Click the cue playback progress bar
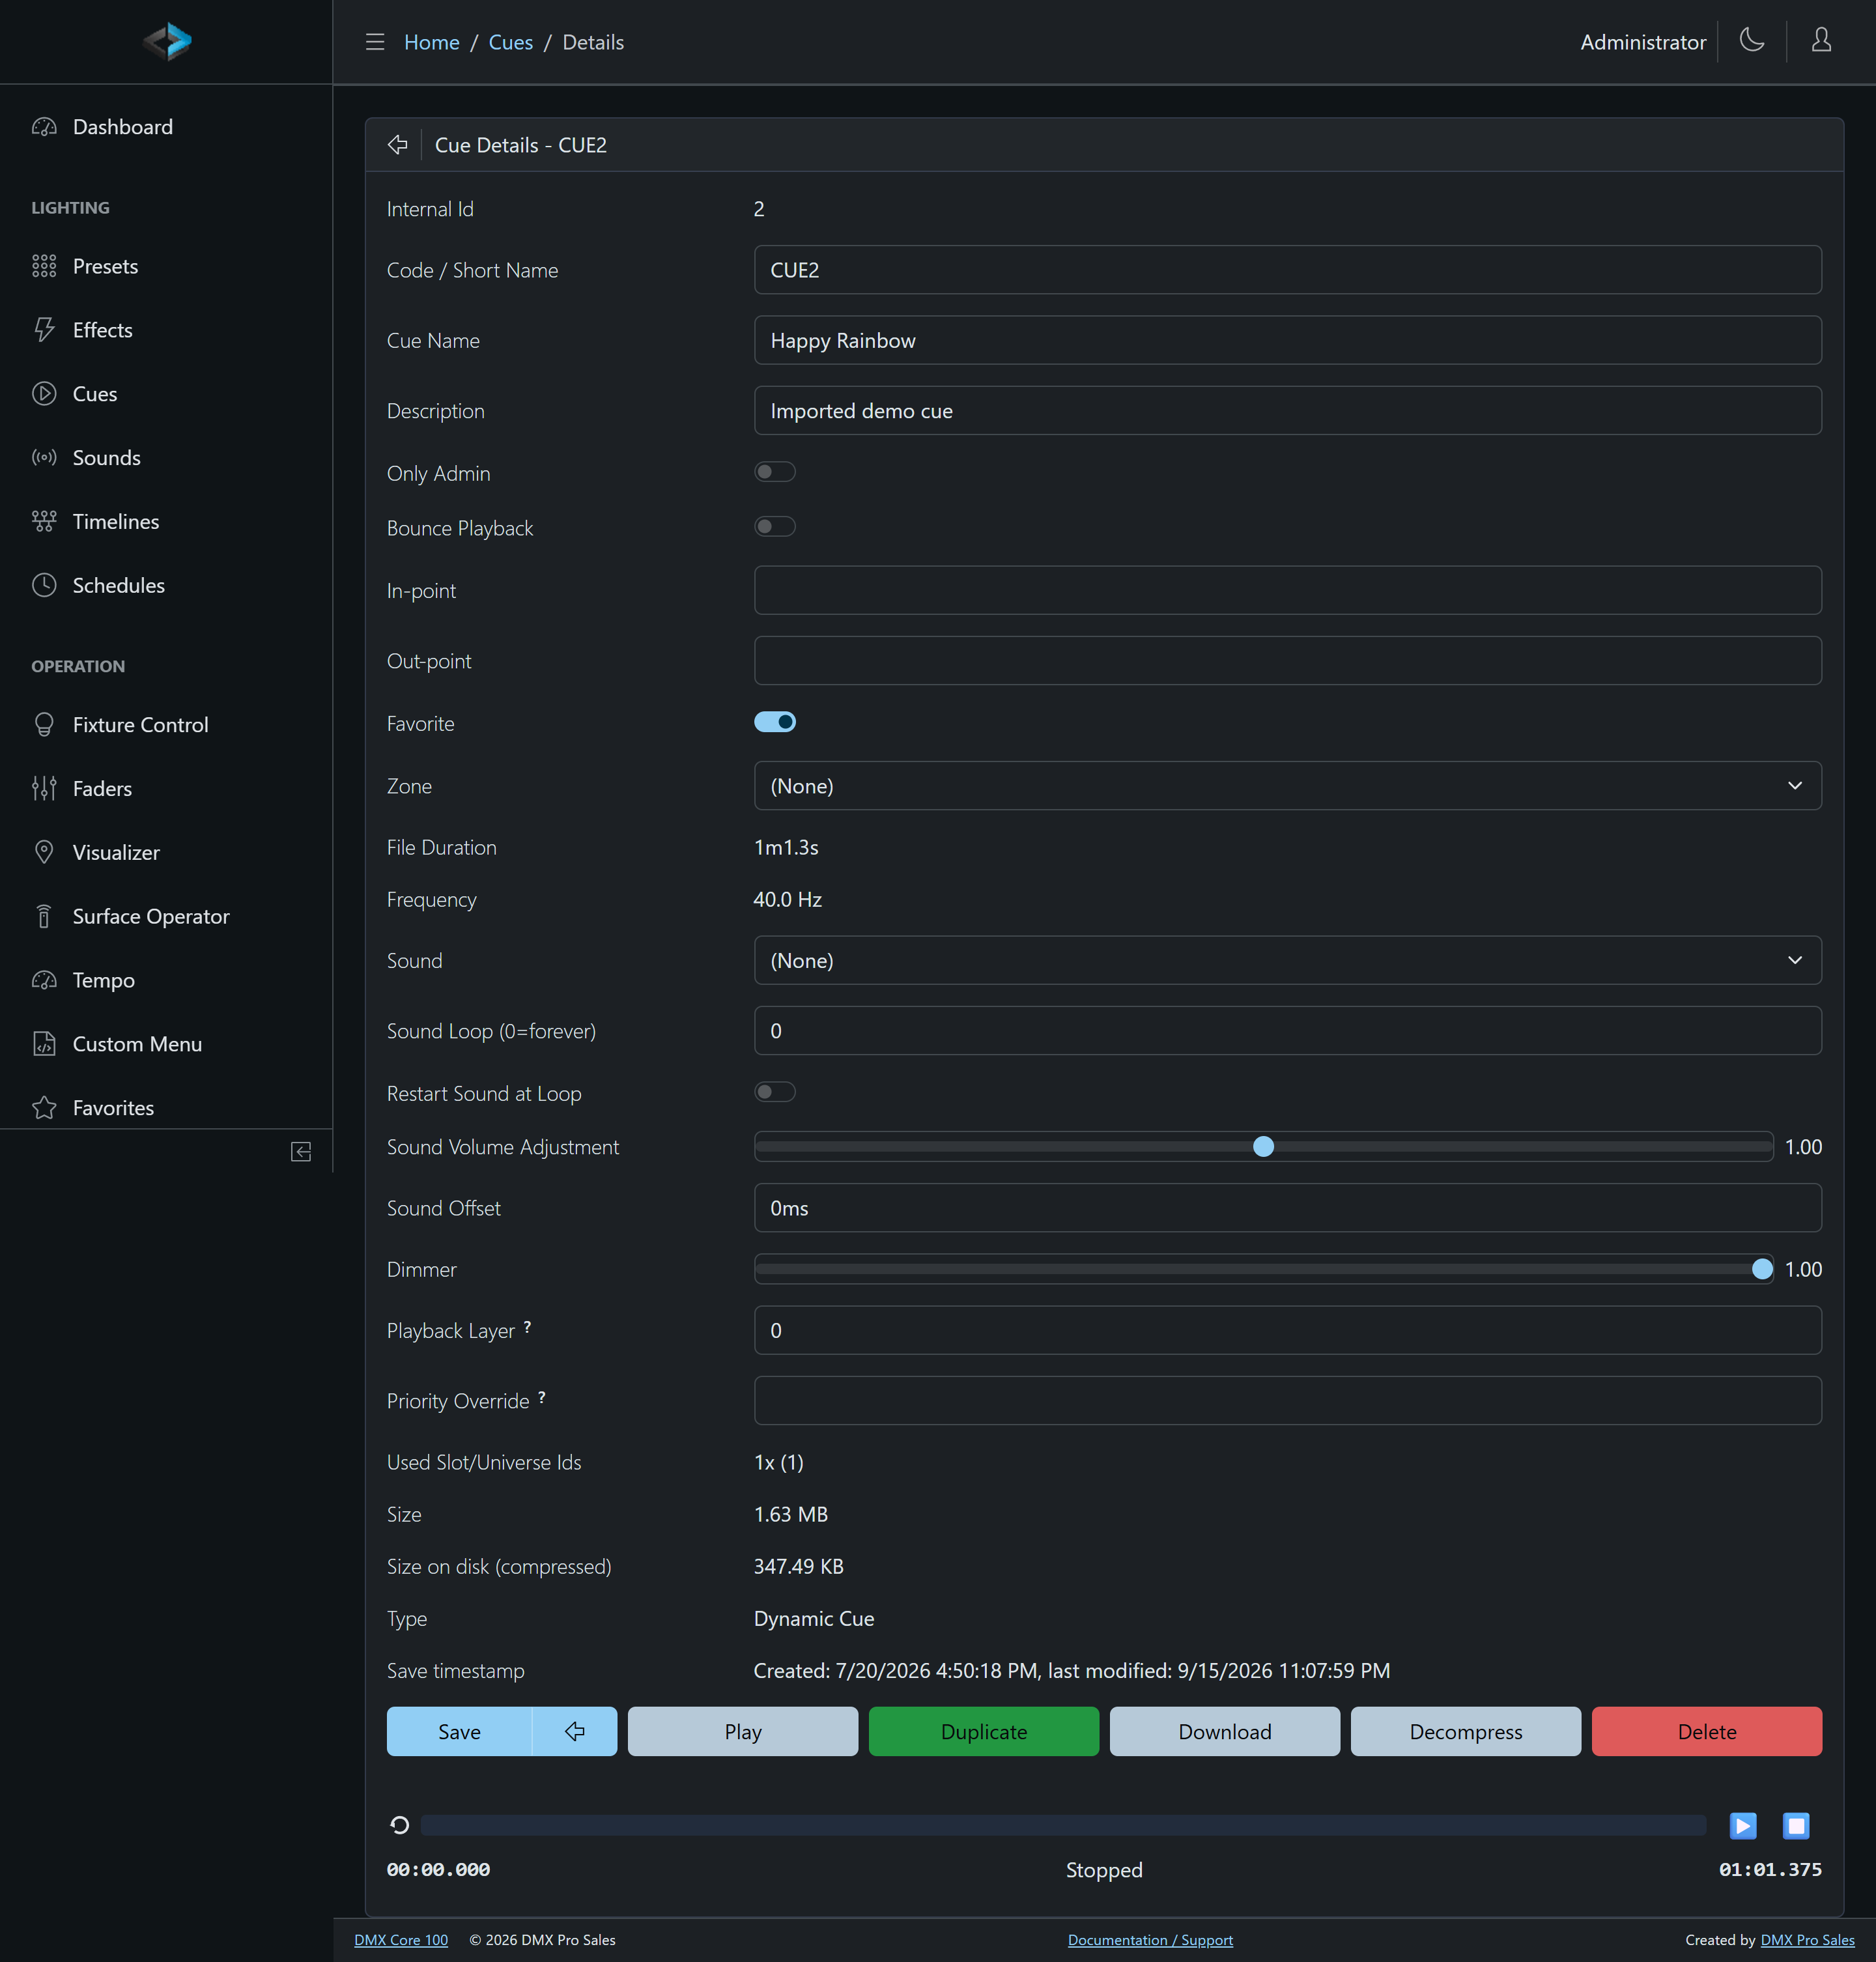The width and height of the screenshot is (1876, 1962). click(1063, 1826)
